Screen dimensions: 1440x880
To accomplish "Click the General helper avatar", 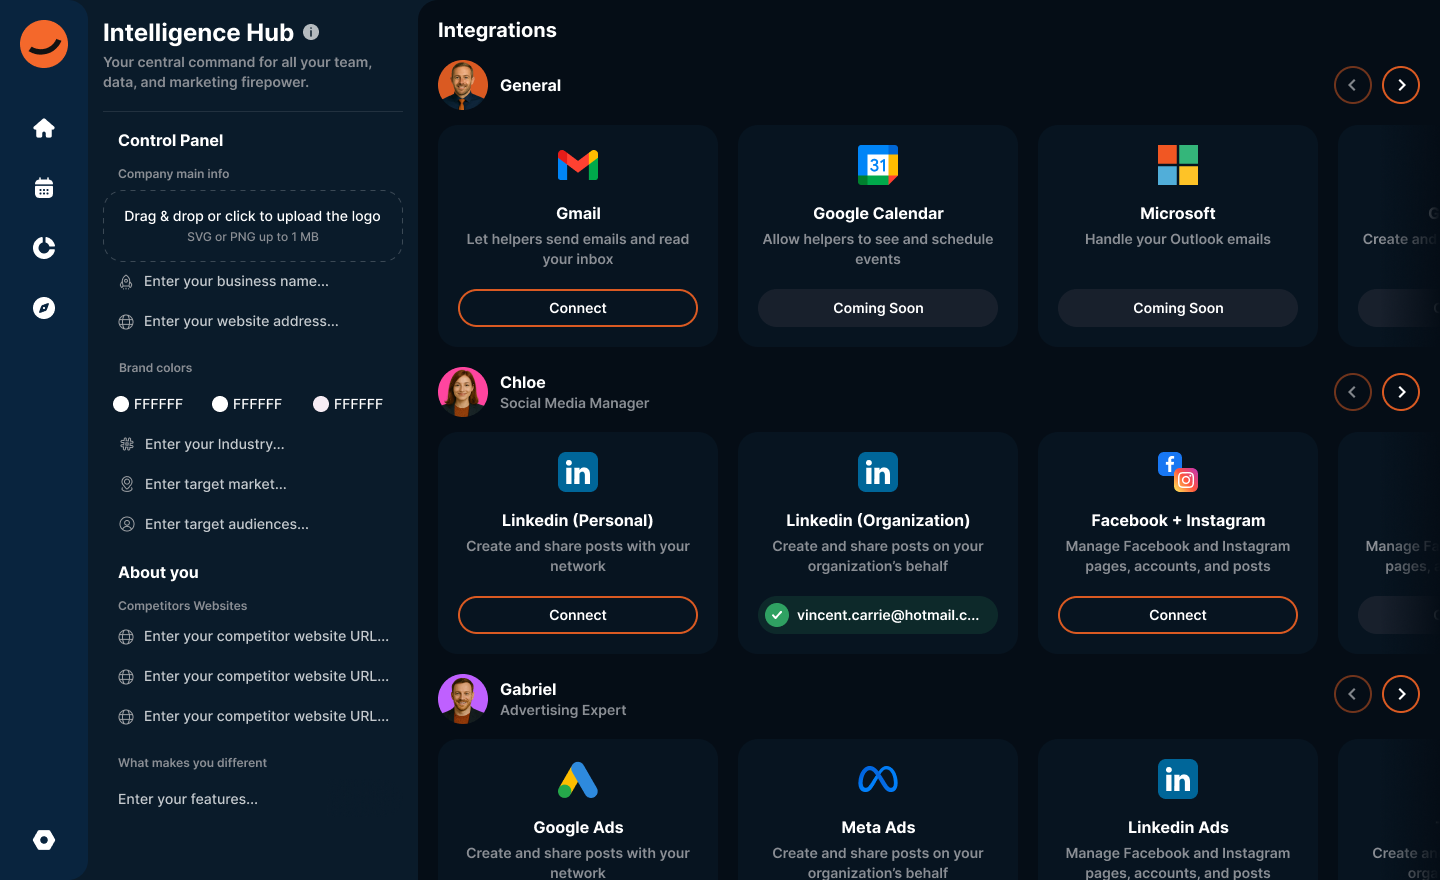I will click(463, 85).
